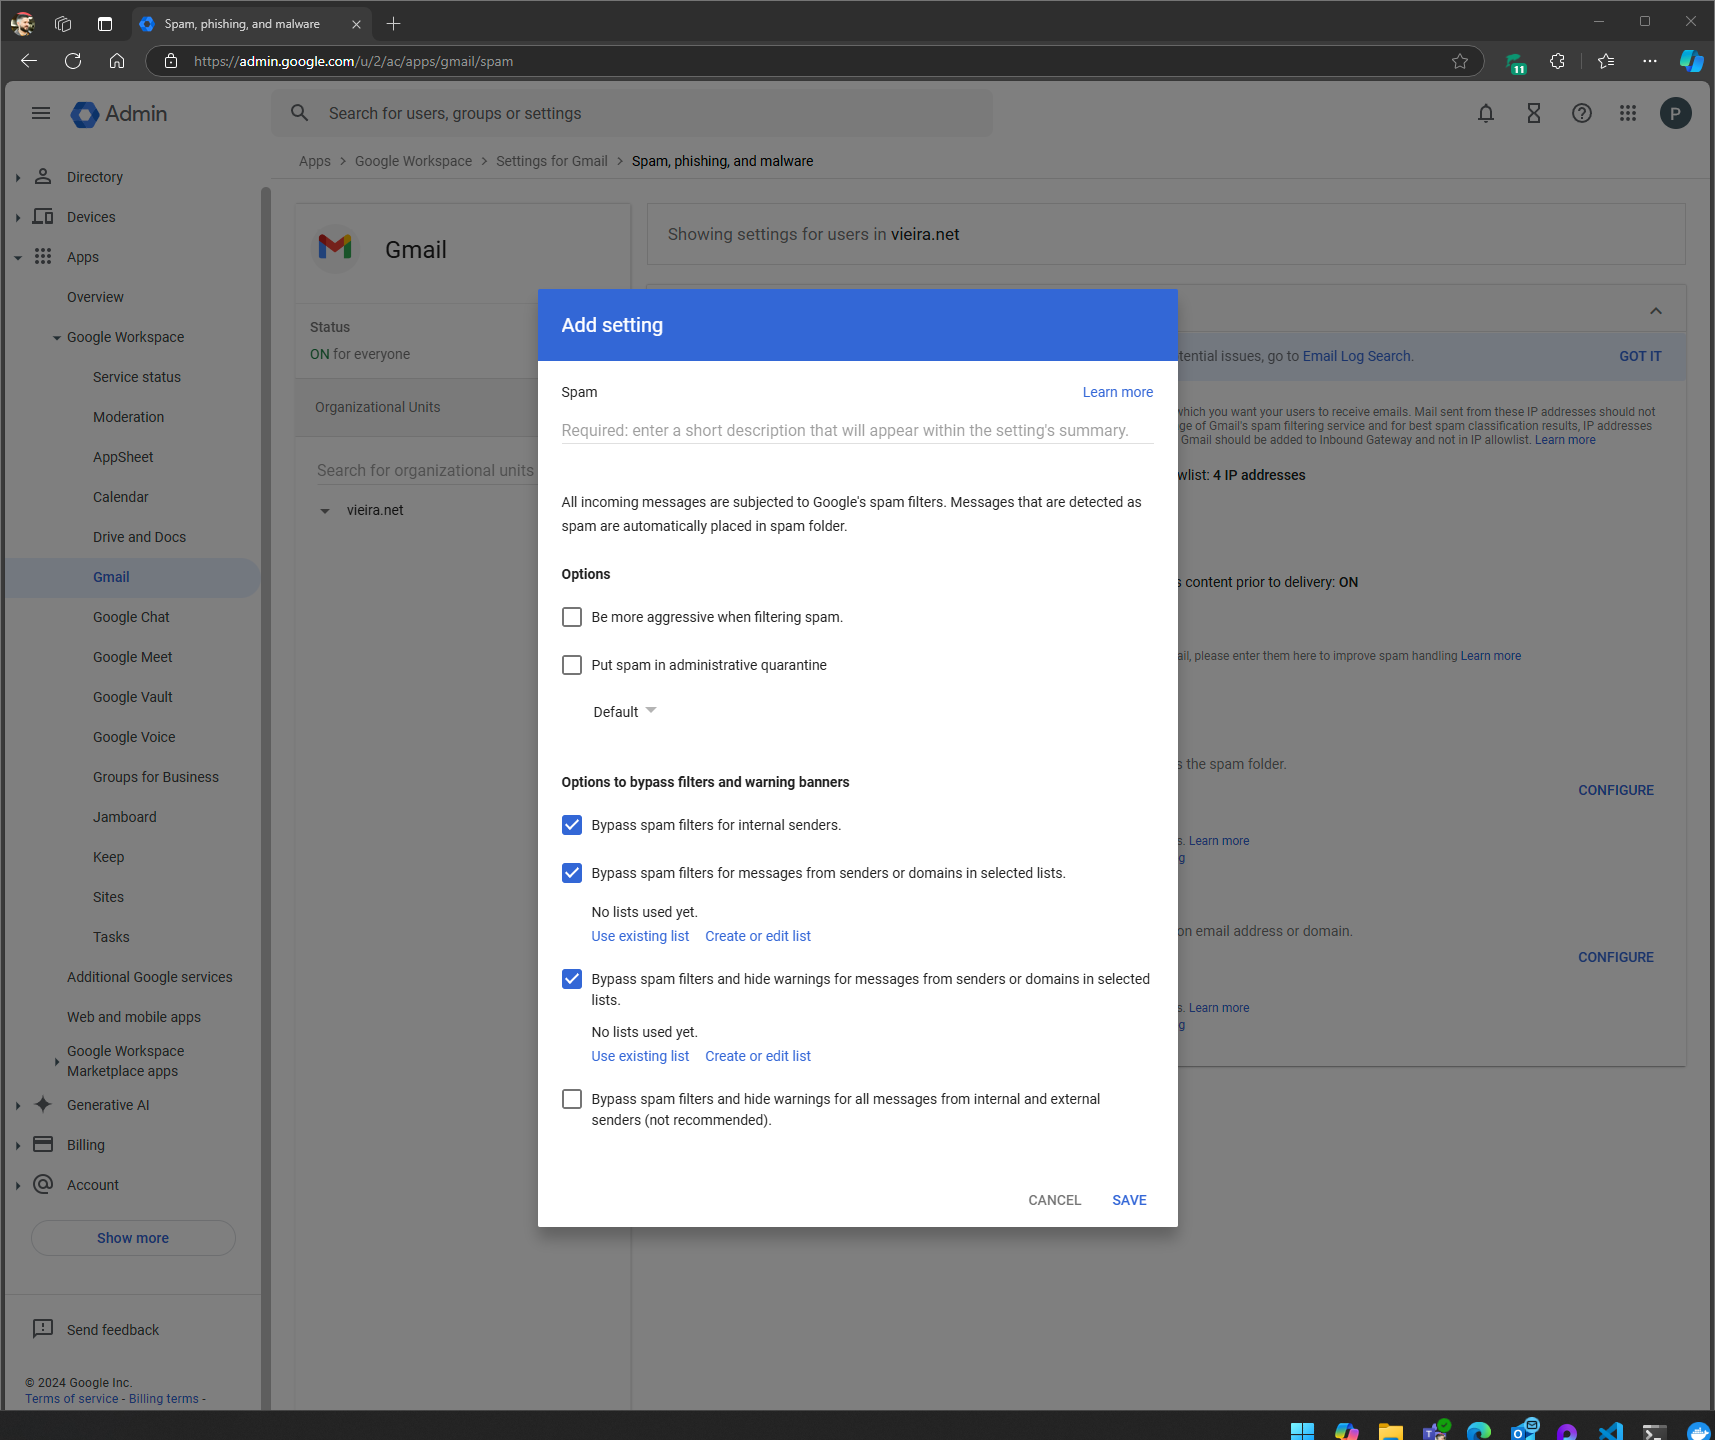This screenshot has width=1715, height=1440.
Task: Click second Create or edit list link
Action: pos(758,1056)
